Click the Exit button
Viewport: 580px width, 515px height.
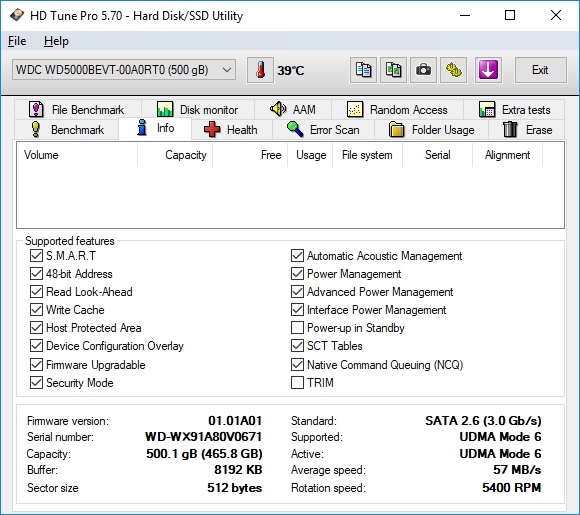tap(540, 70)
